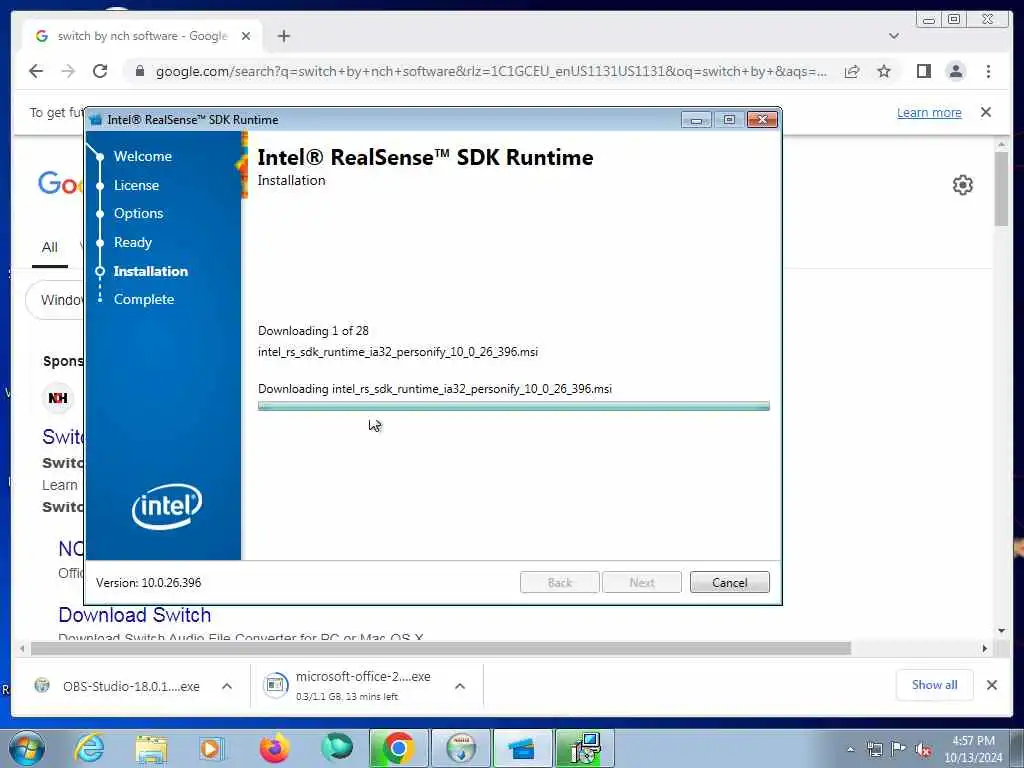Select the Options step in installer sidebar
Screen dimensions: 1024x768
pyautogui.click(x=138, y=214)
